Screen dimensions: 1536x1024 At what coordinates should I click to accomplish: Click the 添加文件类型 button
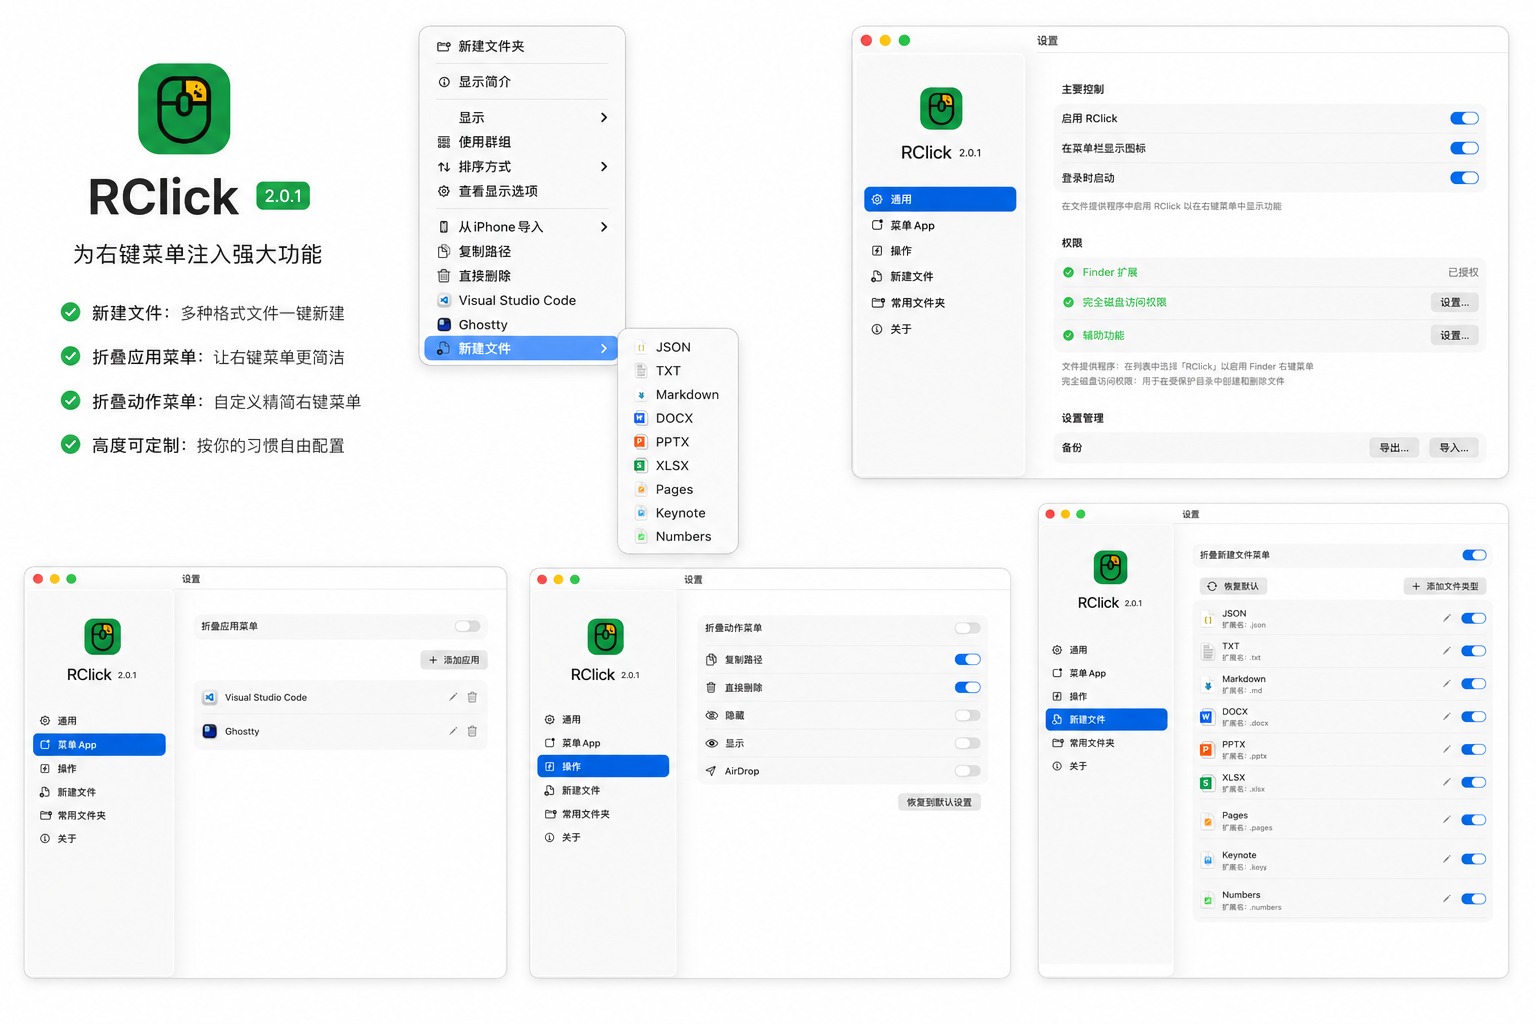(1445, 586)
